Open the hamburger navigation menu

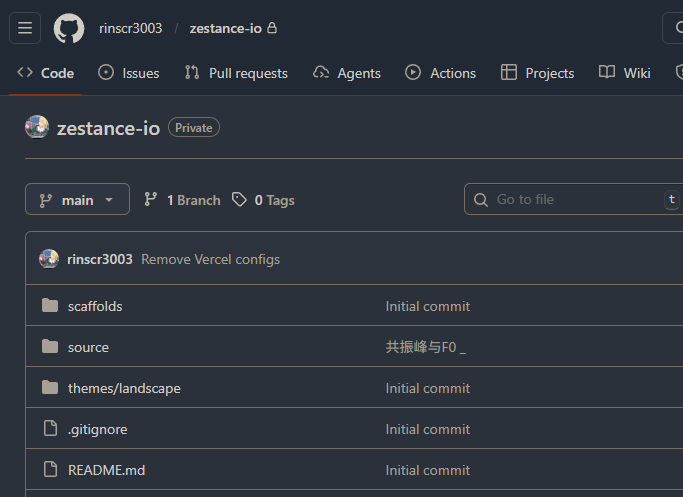pyautogui.click(x=25, y=28)
